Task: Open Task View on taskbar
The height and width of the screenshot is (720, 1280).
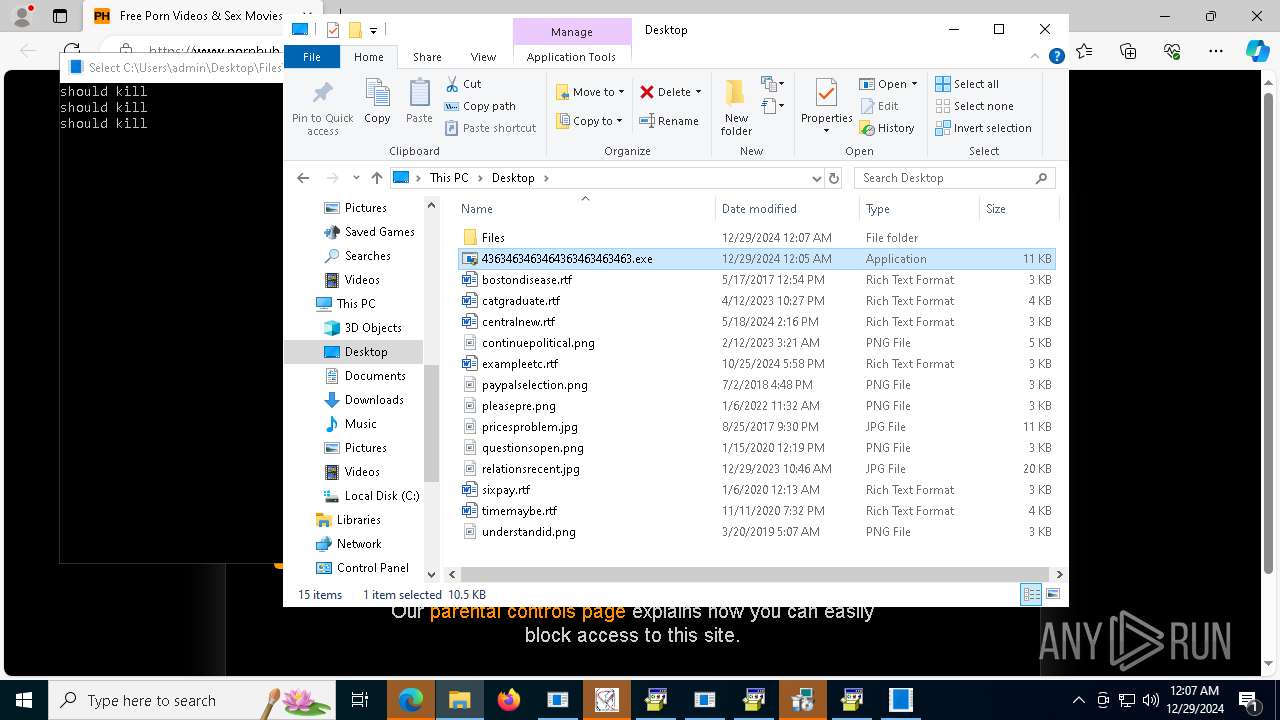Action: 361,700
